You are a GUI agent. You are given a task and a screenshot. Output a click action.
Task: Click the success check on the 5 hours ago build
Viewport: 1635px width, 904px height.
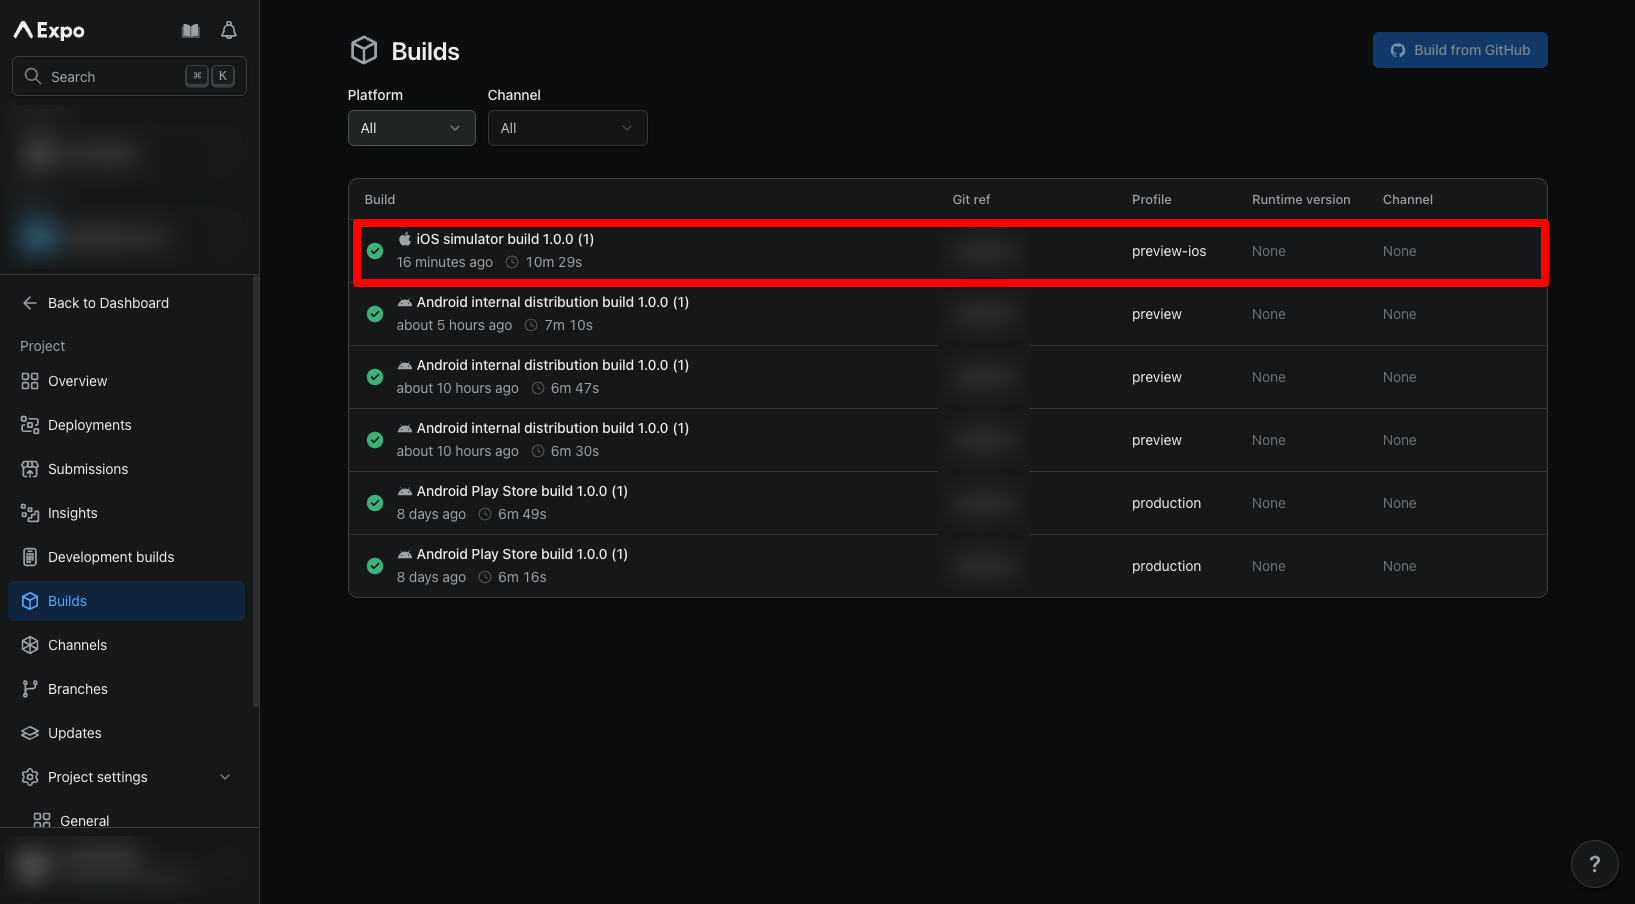point(375,314)
